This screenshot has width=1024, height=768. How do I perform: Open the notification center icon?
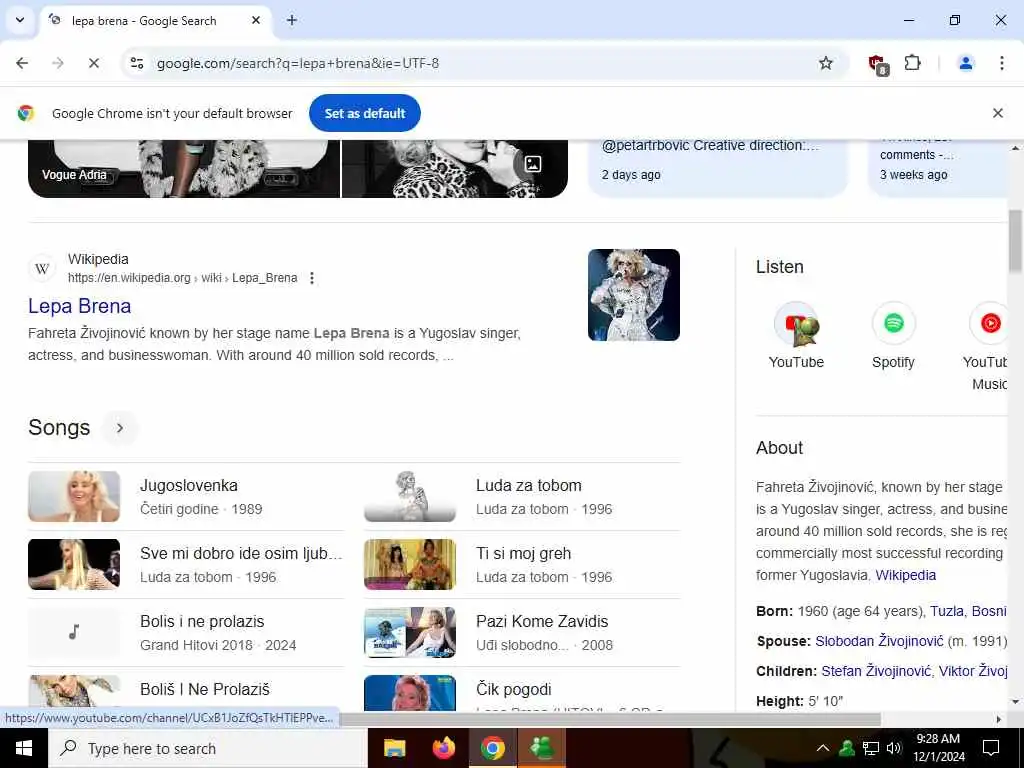pyautogui.click(x=991, y=748)
